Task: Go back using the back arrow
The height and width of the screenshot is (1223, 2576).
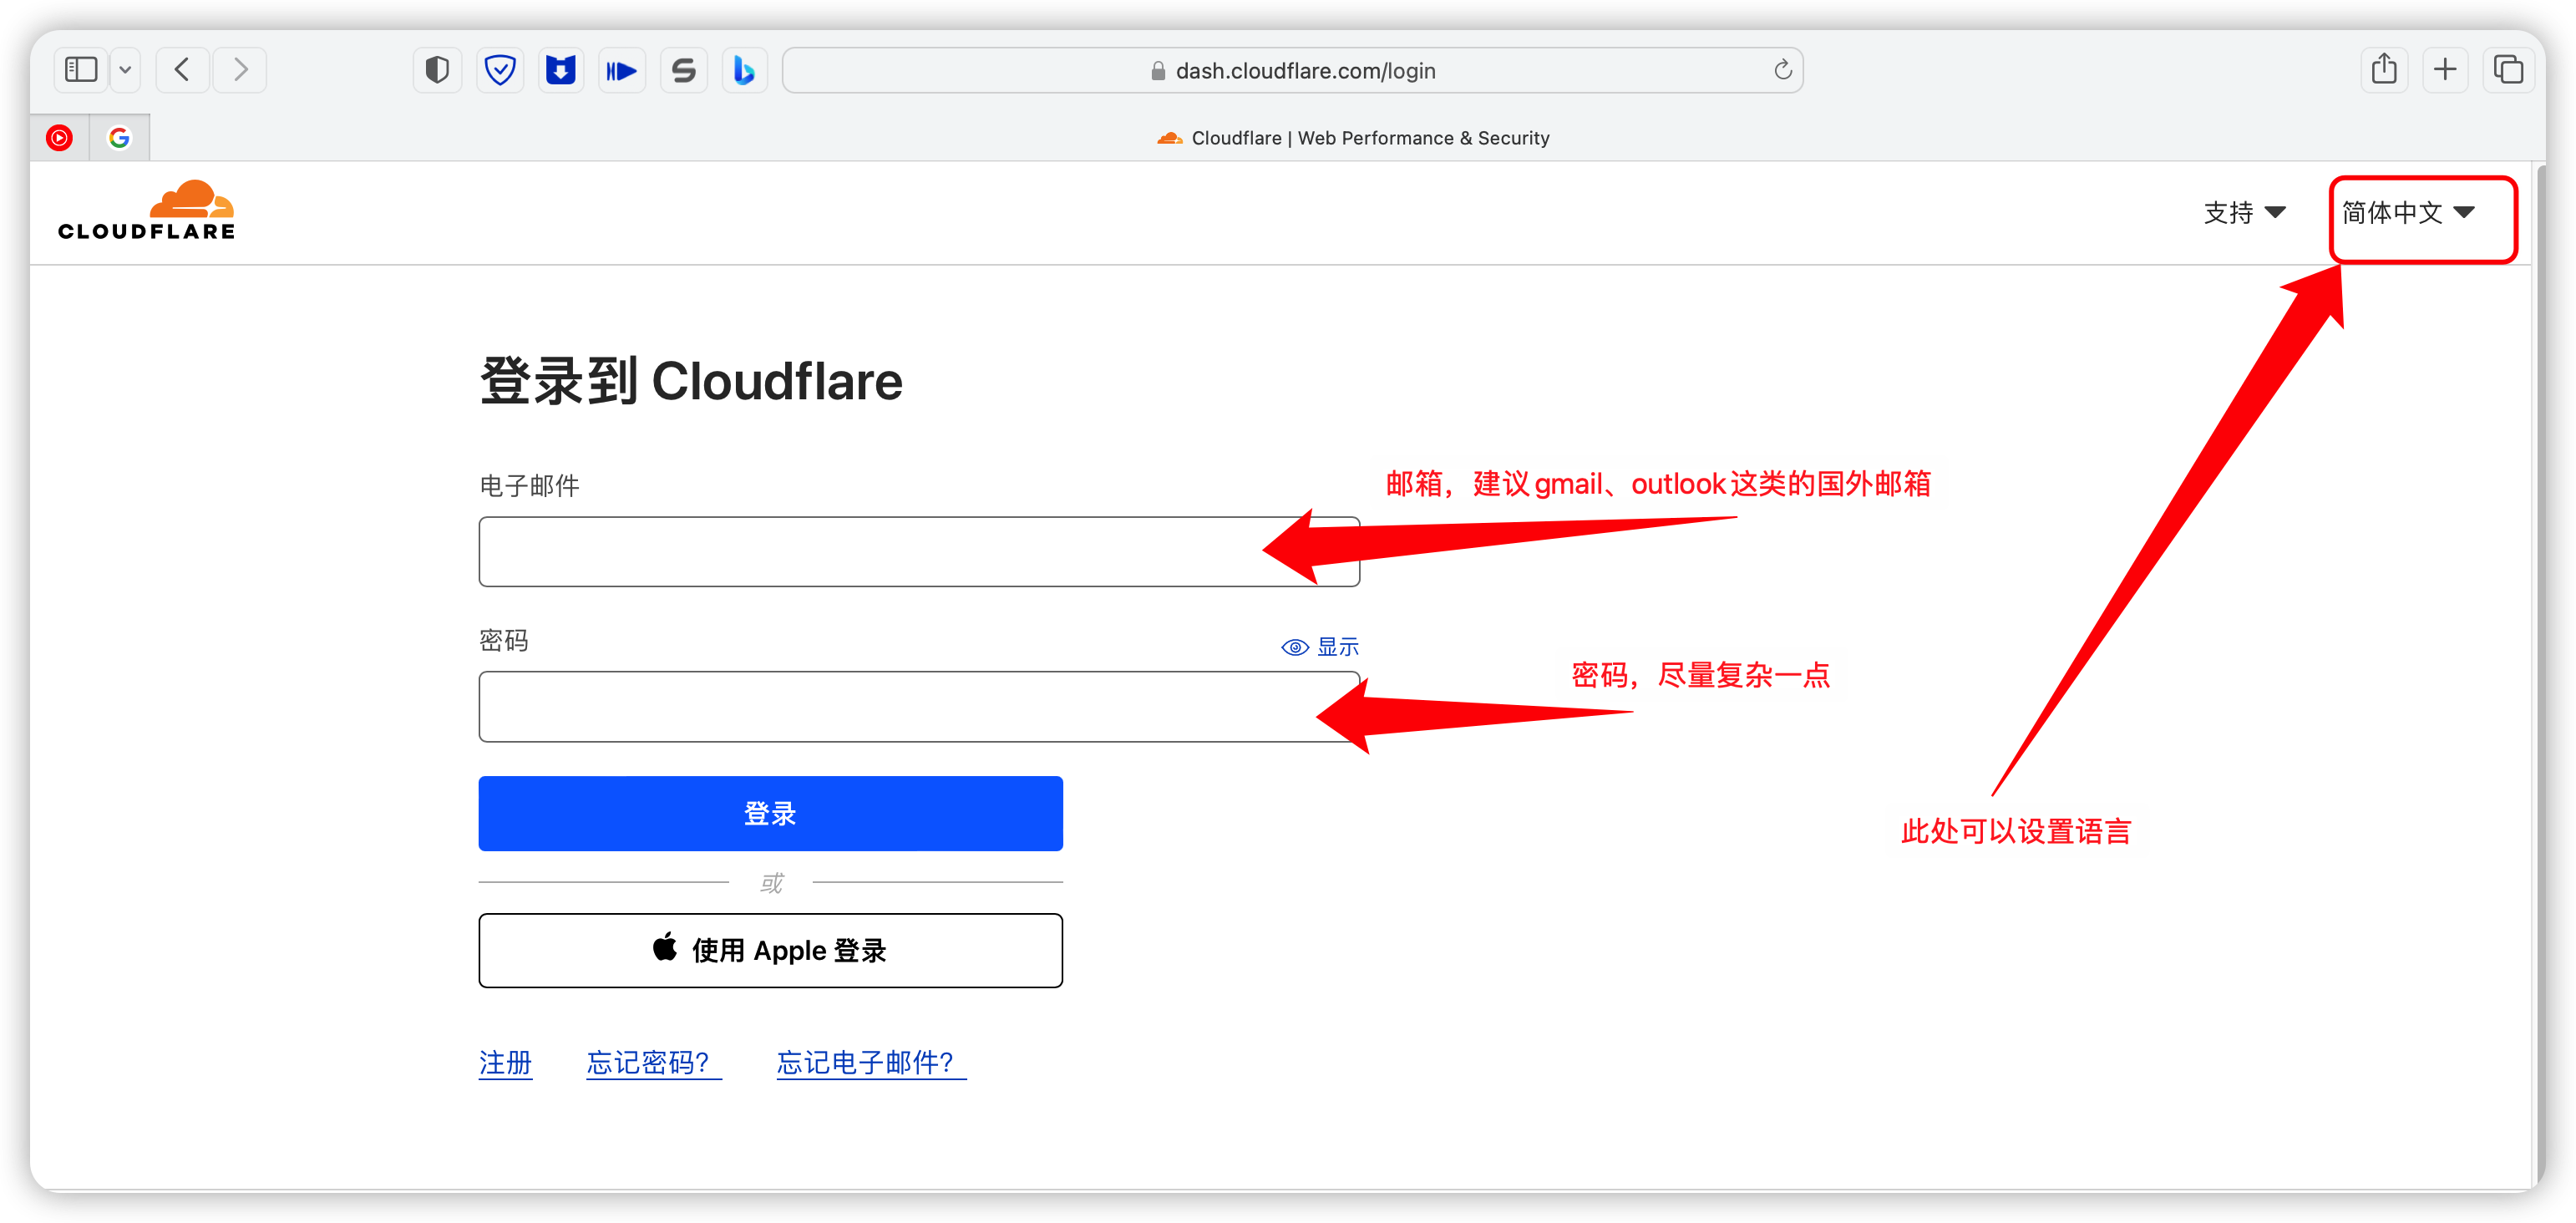Action: pos(182,70)
